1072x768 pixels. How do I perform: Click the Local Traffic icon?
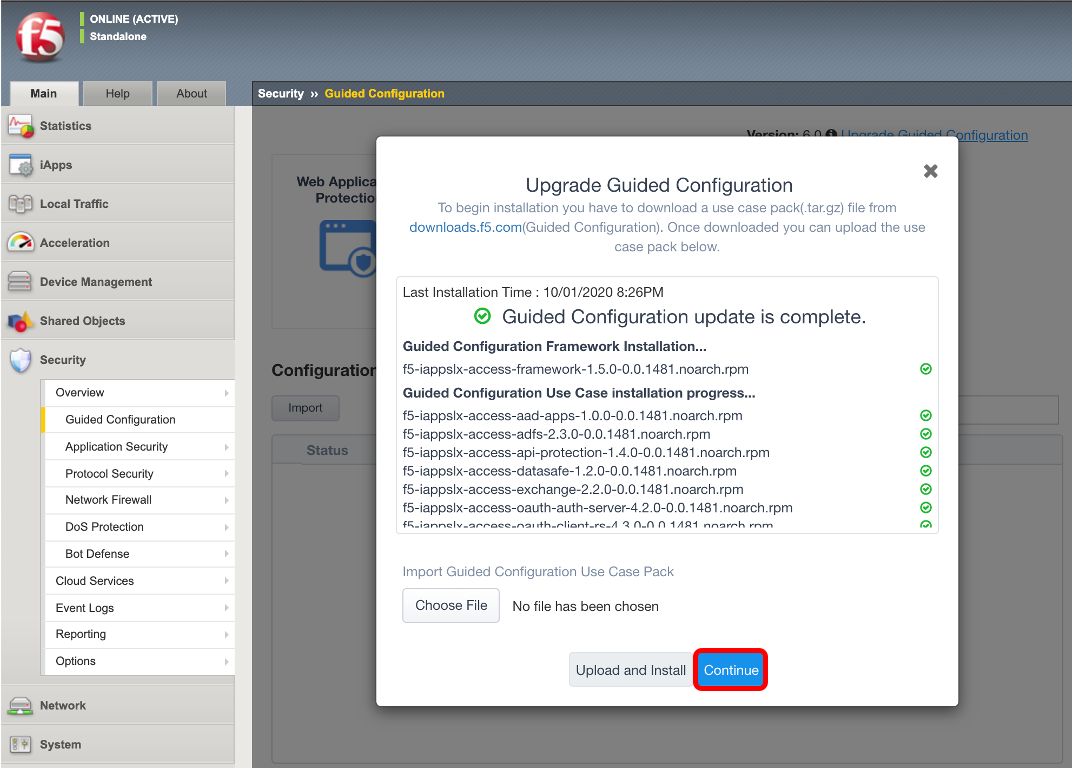pos(21,204)
